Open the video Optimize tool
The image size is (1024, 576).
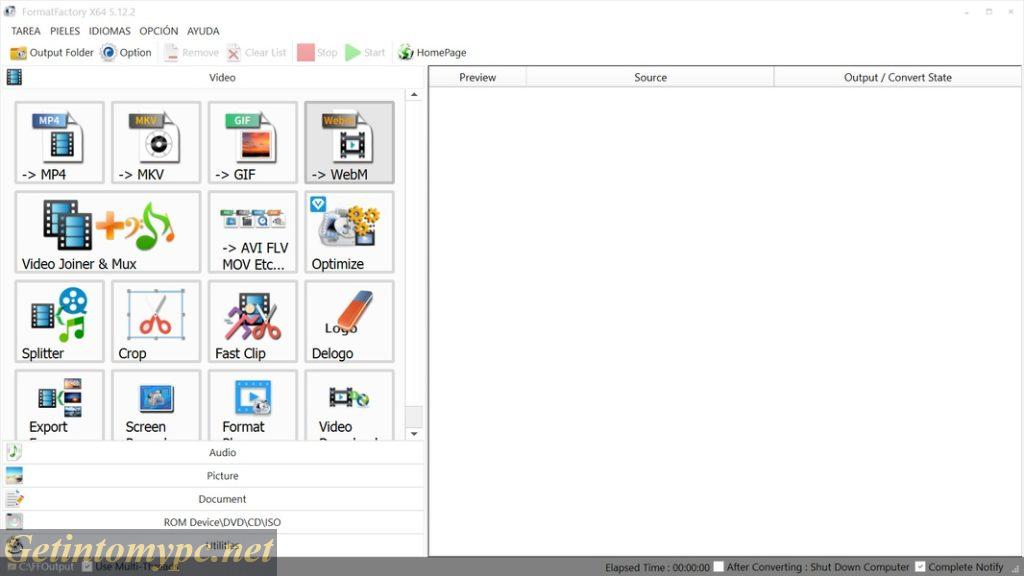[348, 232]
